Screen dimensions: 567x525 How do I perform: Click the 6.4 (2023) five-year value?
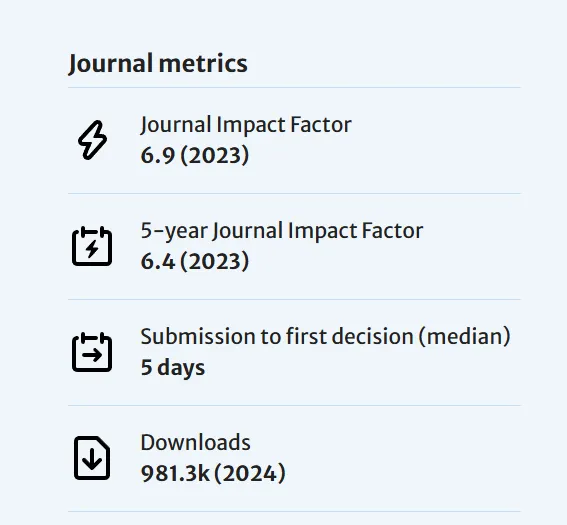(x=195, y=261)
